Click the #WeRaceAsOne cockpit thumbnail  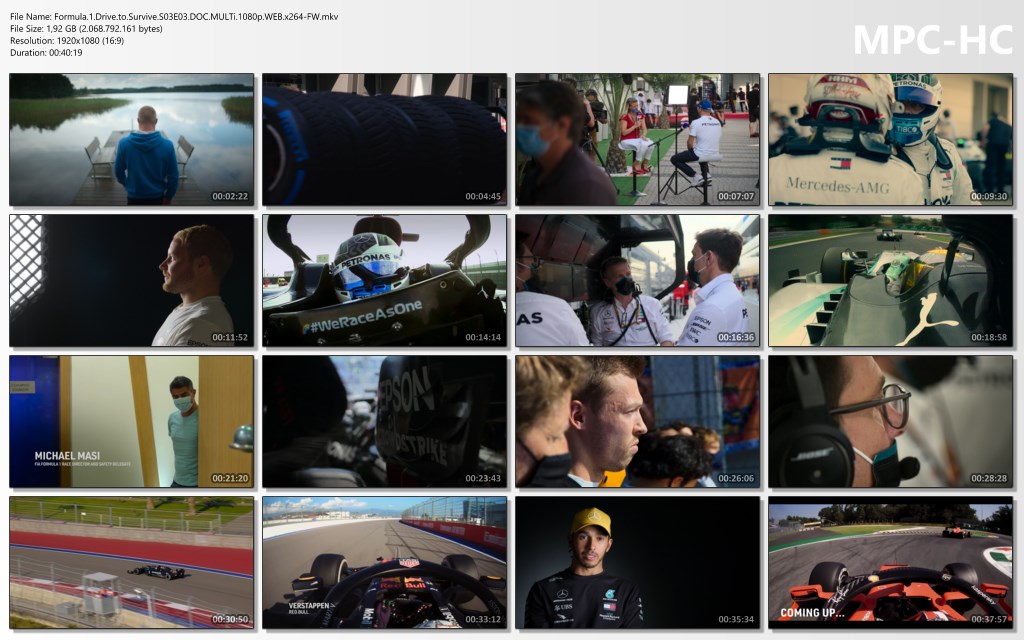[384, 280]
